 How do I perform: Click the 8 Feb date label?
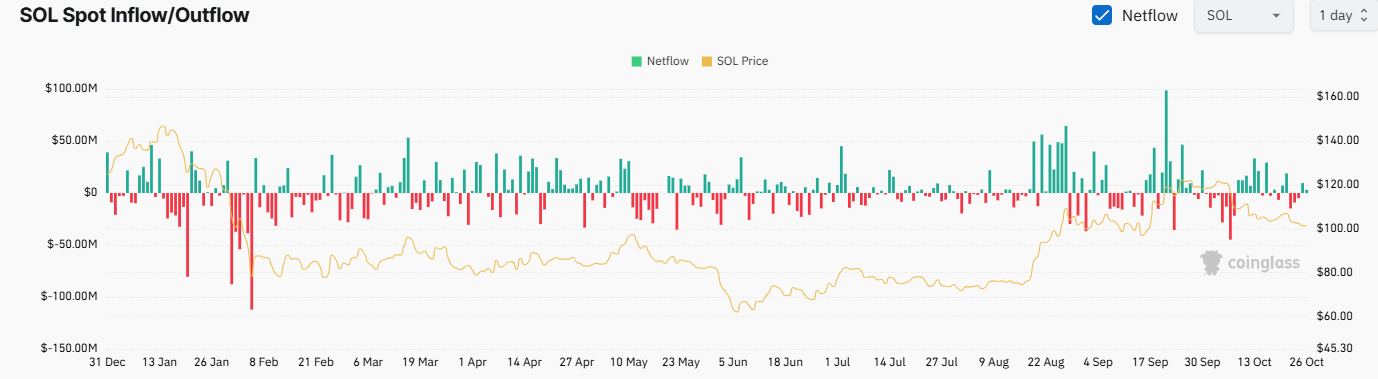pos(263,362)
